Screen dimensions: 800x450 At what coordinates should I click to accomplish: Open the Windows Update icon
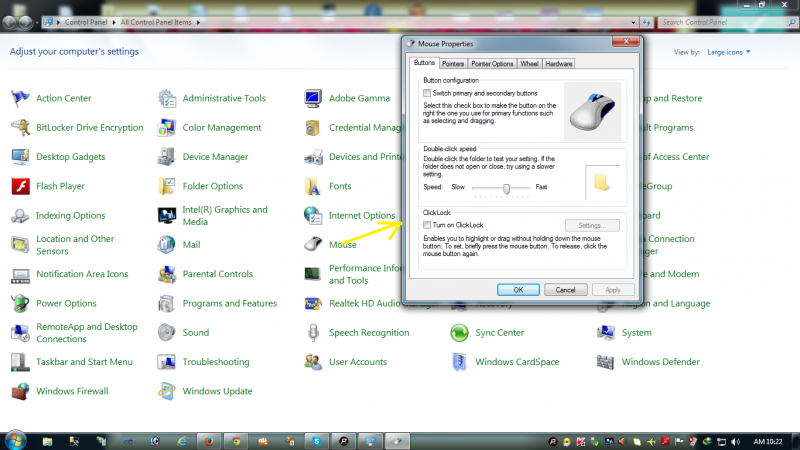167,391
